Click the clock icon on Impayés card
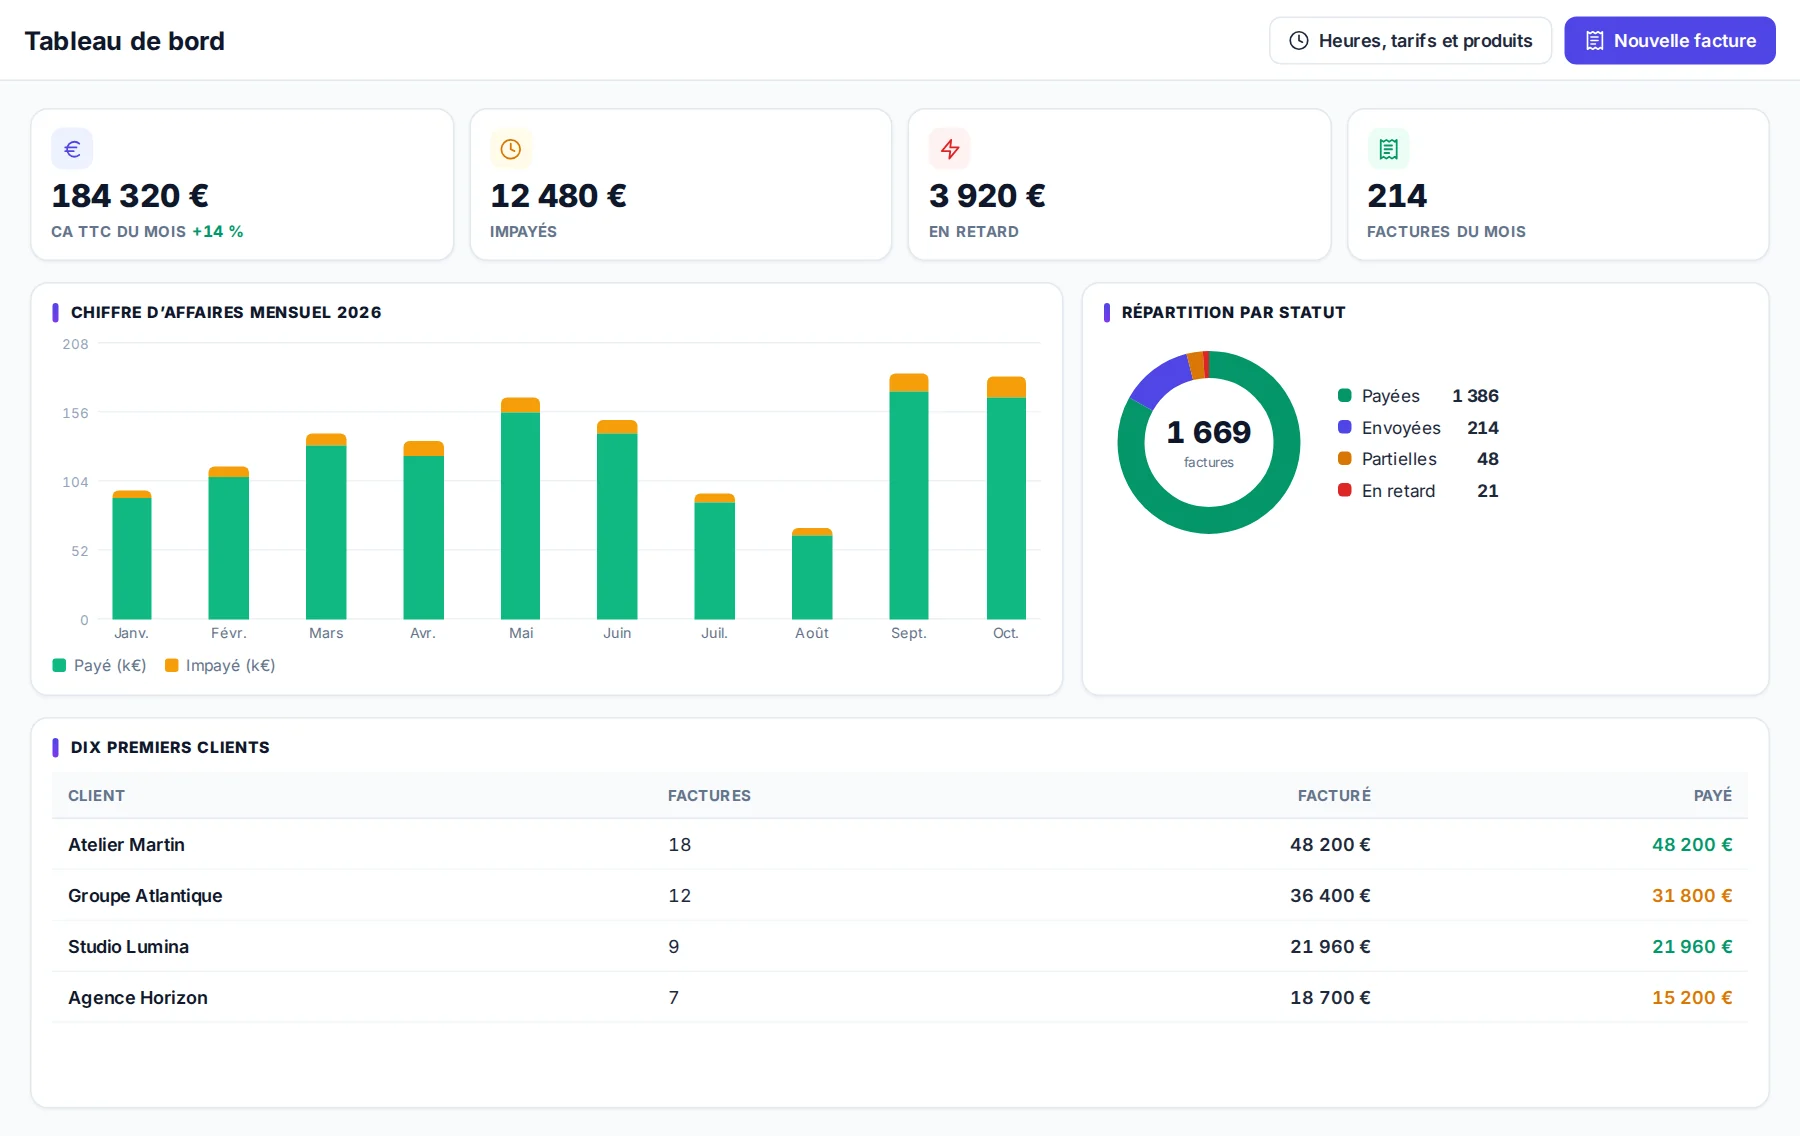The height and width of the screenshot is (1136, 1800). [x=511, y=149]
